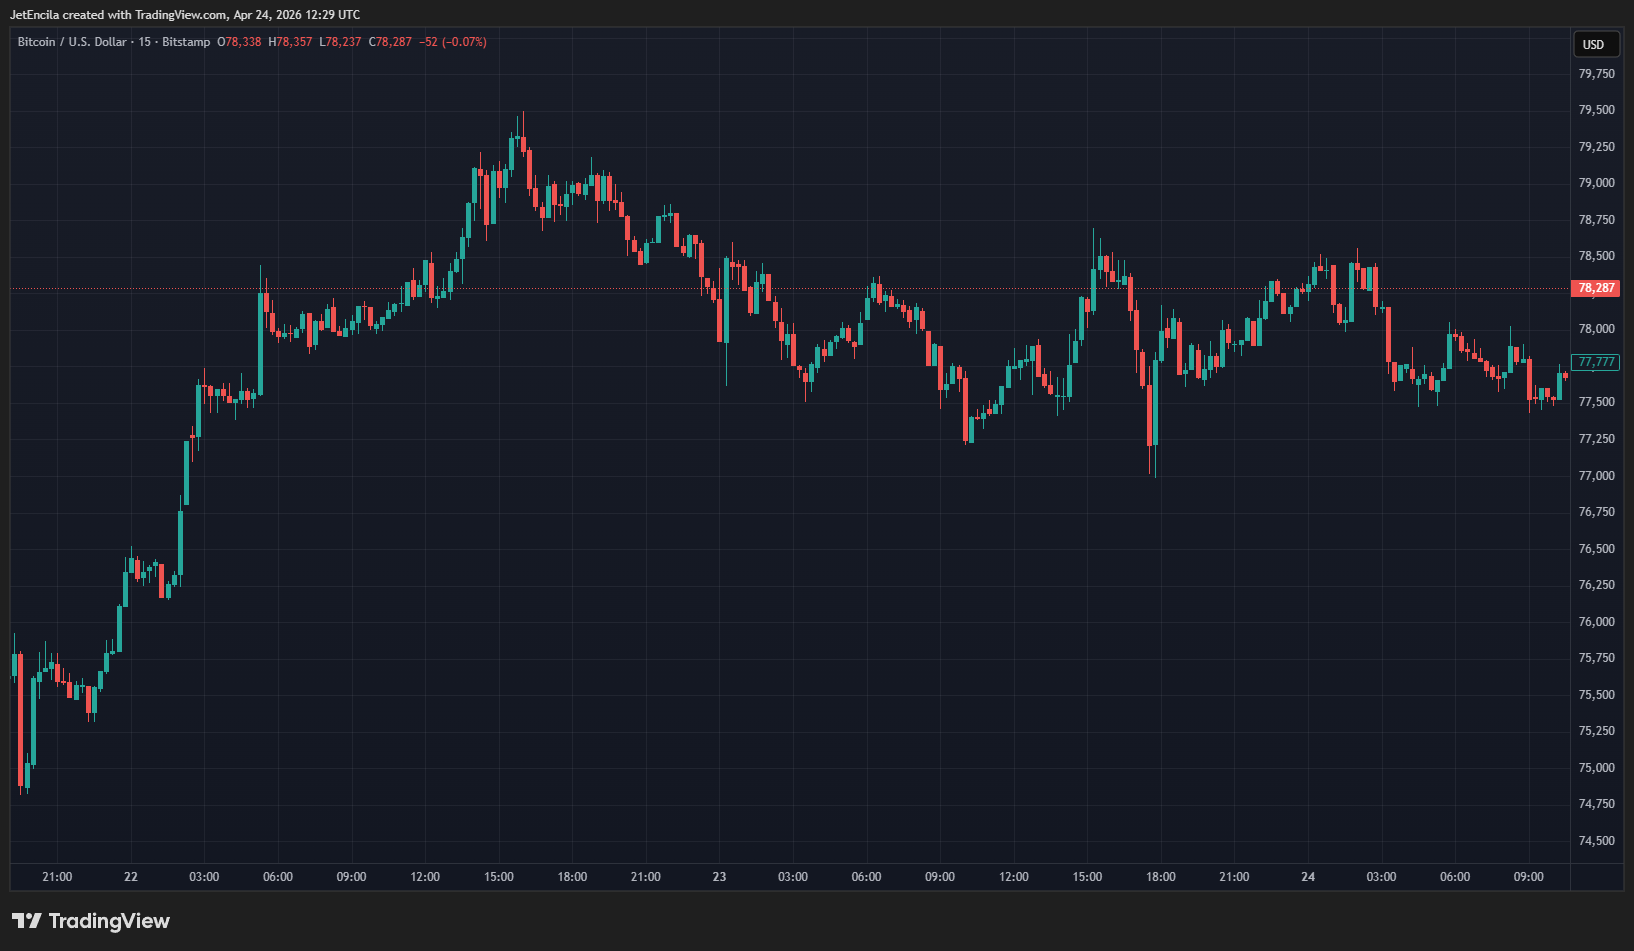The width and height of the screenshot is (1634, 951).
Task: Click the Bitstamp exchange name in the legend
Action: (x=186, y=42)
